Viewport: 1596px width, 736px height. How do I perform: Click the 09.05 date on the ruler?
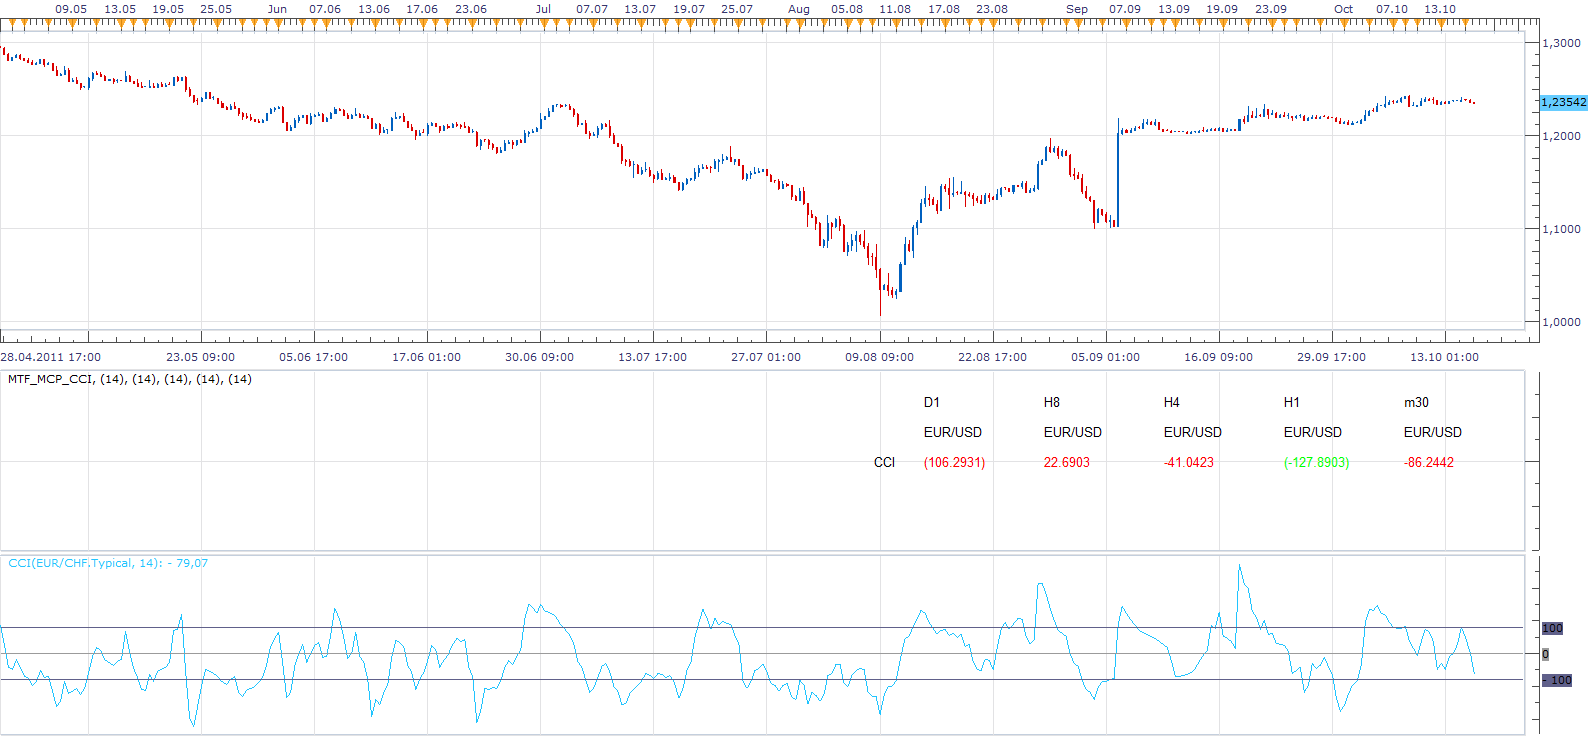(x=71, y=9)
